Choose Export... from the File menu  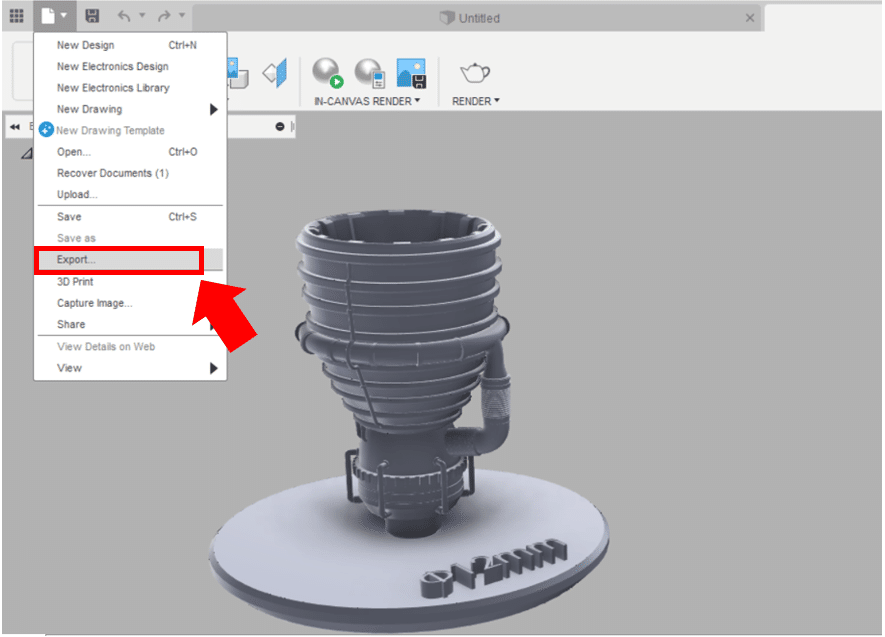pos(130,260)
